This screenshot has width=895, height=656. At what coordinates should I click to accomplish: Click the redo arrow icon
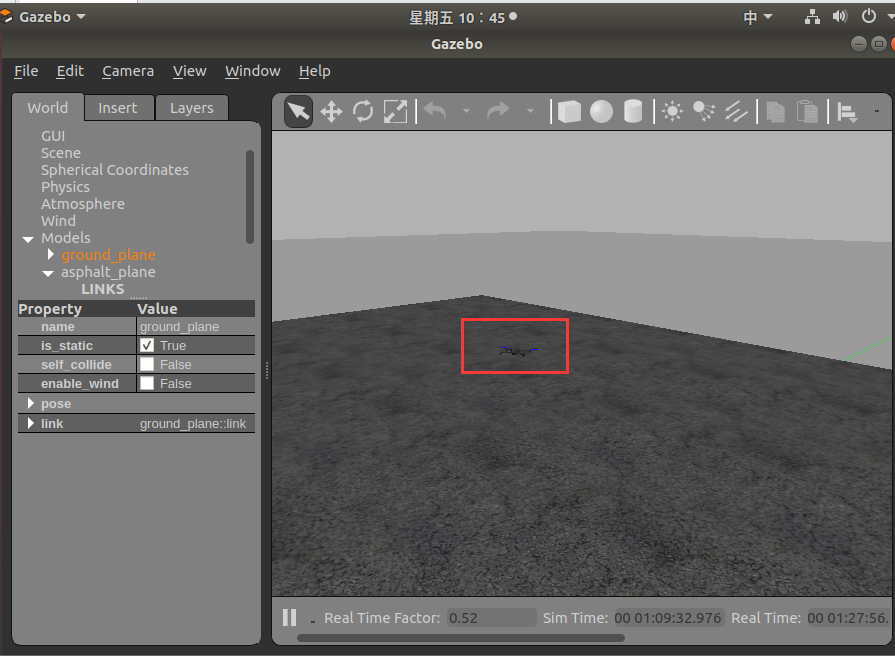coord(498,111)
